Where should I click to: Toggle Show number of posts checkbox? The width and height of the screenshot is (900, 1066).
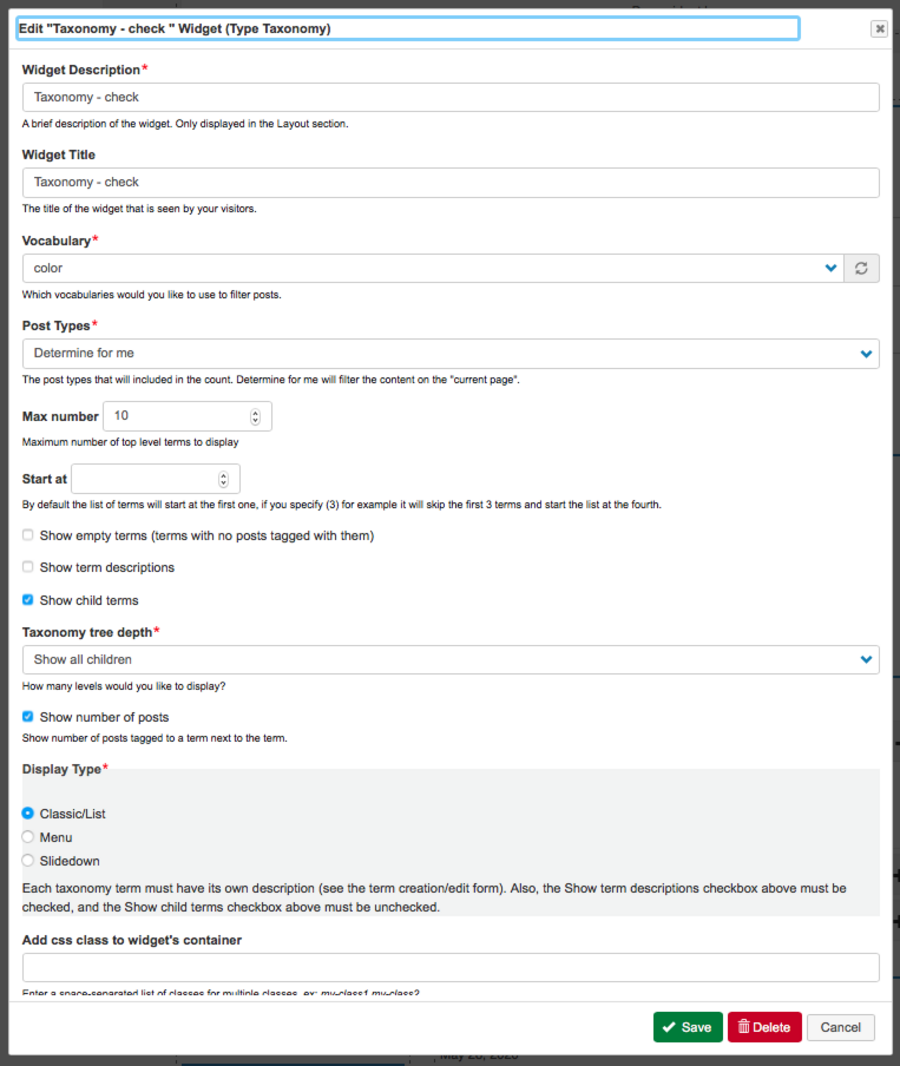pyautogui.click(x=28, y=716)
